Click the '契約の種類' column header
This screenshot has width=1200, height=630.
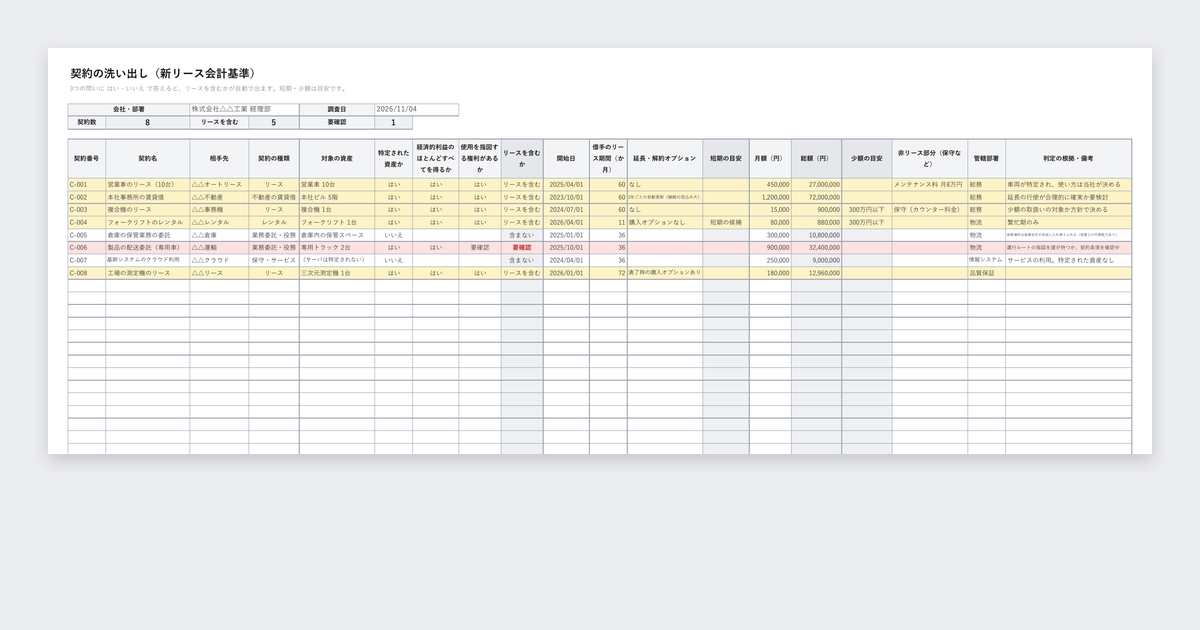[x=274, y=158]
